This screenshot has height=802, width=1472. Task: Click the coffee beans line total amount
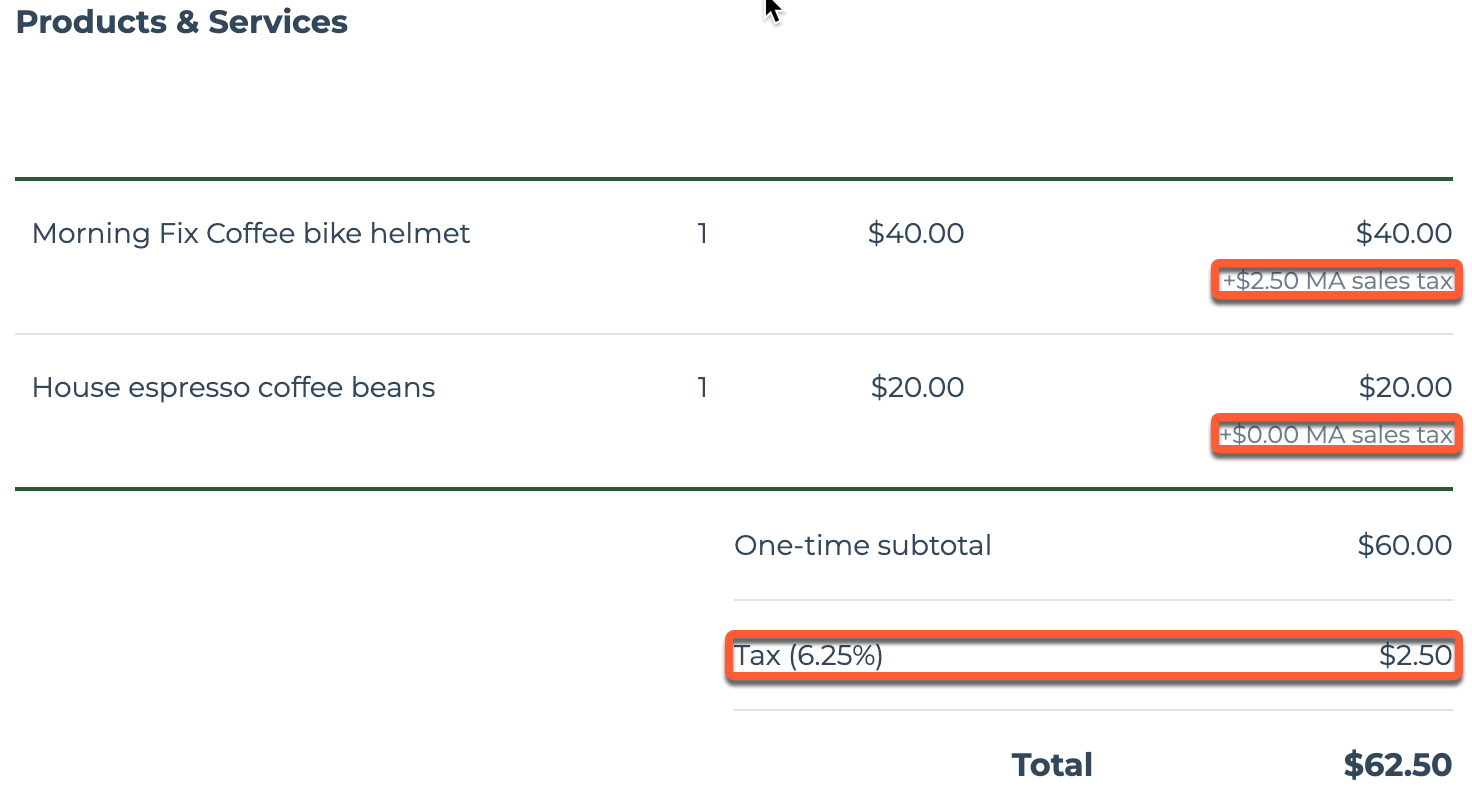point(1405,388)
